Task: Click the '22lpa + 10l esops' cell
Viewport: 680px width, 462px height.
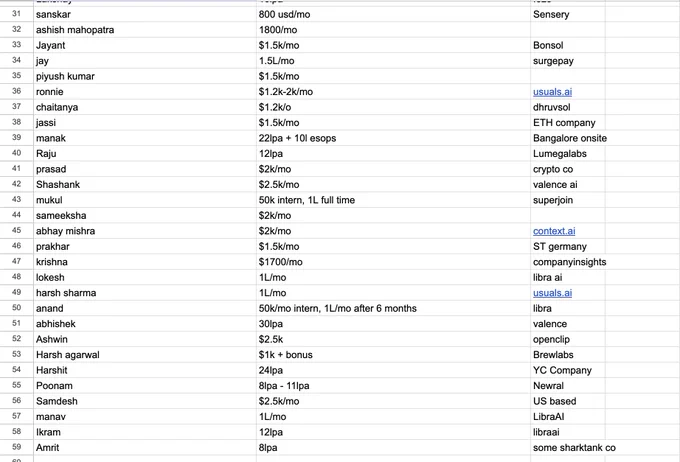Action: 393,138
